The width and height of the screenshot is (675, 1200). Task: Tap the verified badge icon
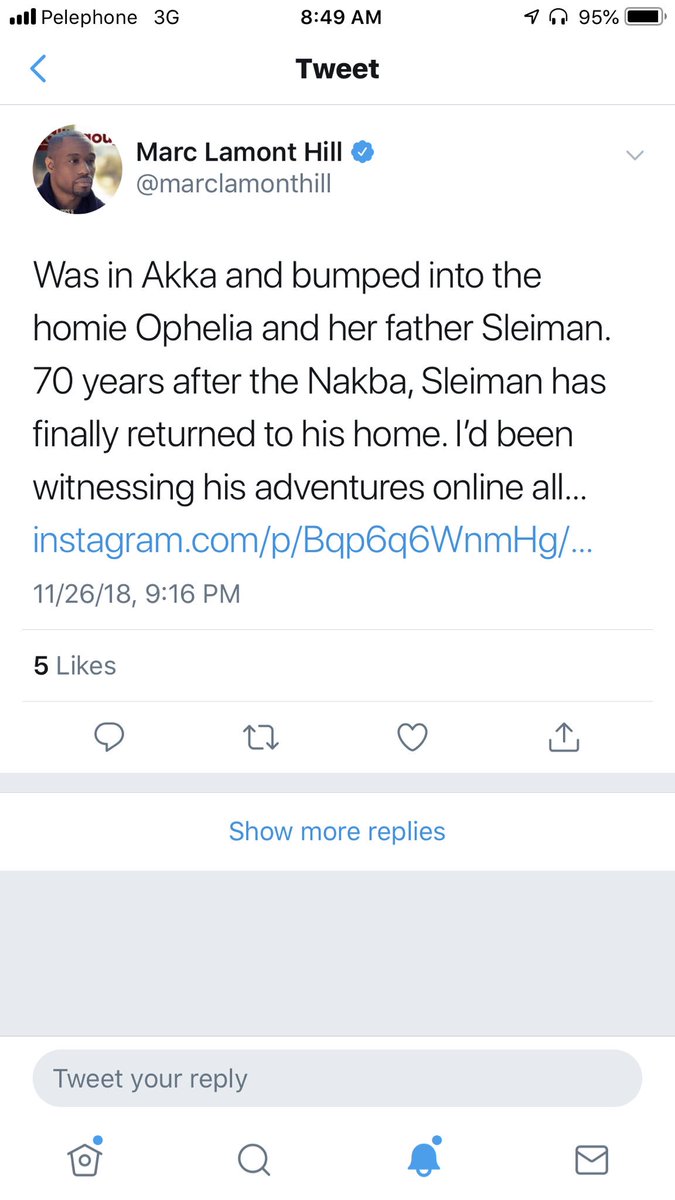point(363,152)
